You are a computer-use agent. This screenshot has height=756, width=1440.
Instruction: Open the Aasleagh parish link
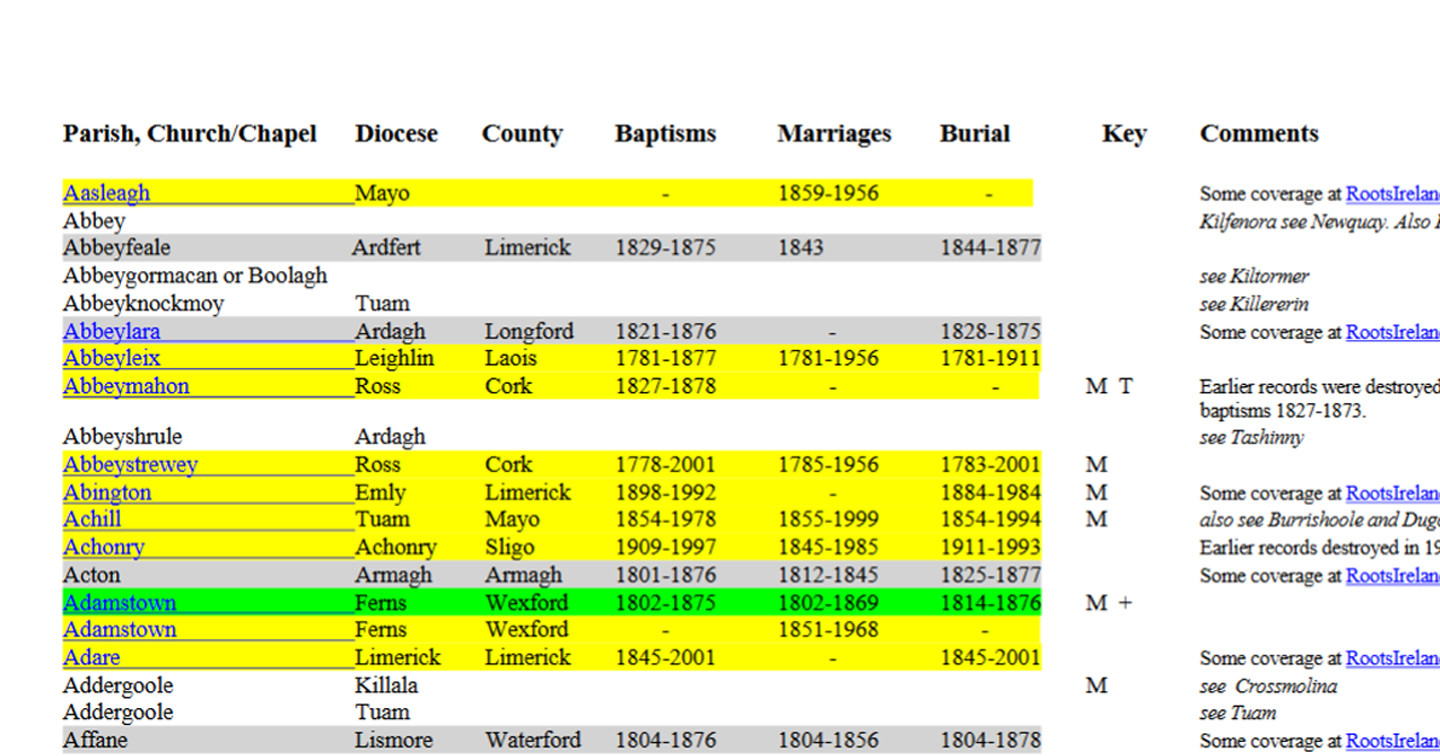tap(107, 193)
